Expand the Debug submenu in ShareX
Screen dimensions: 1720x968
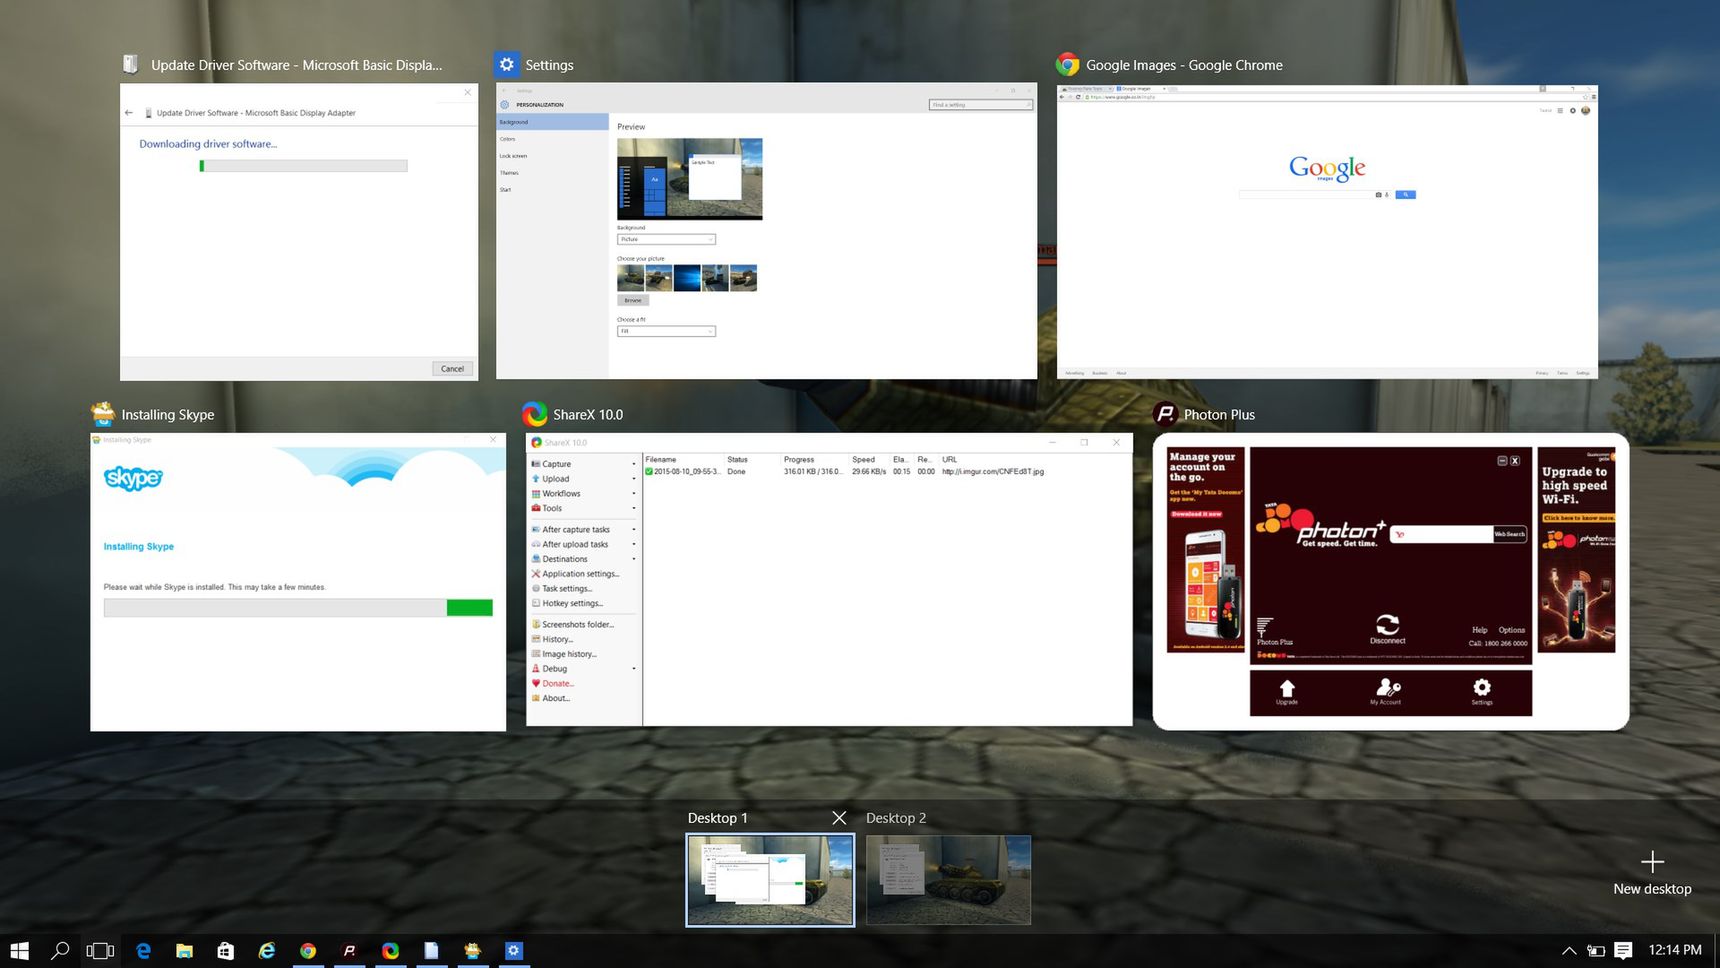click(x=634, y=669)
